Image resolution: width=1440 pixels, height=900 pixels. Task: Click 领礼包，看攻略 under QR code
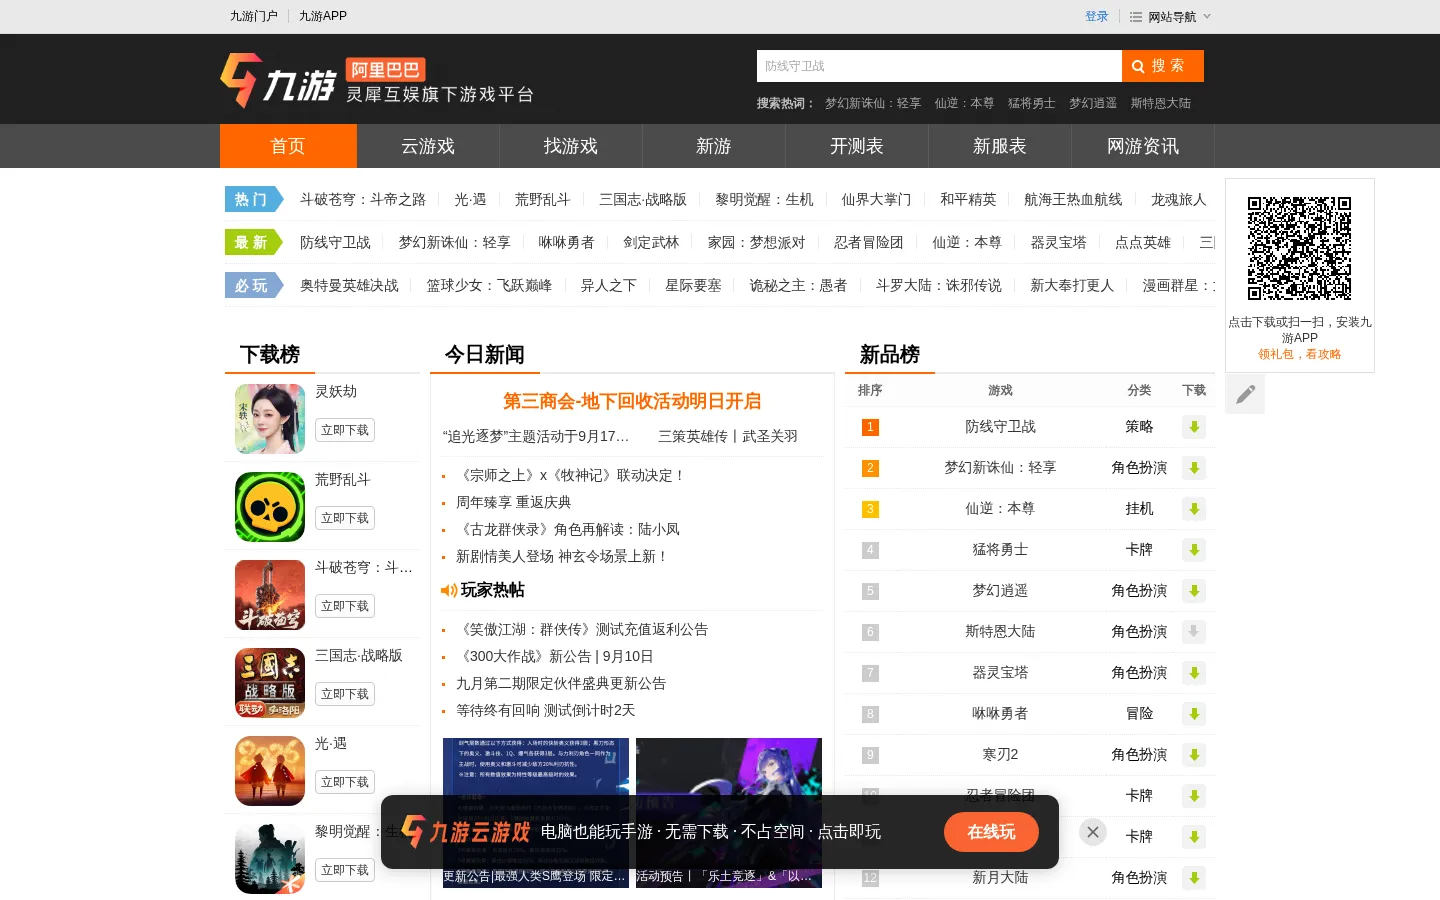(x=1299, y=354)
